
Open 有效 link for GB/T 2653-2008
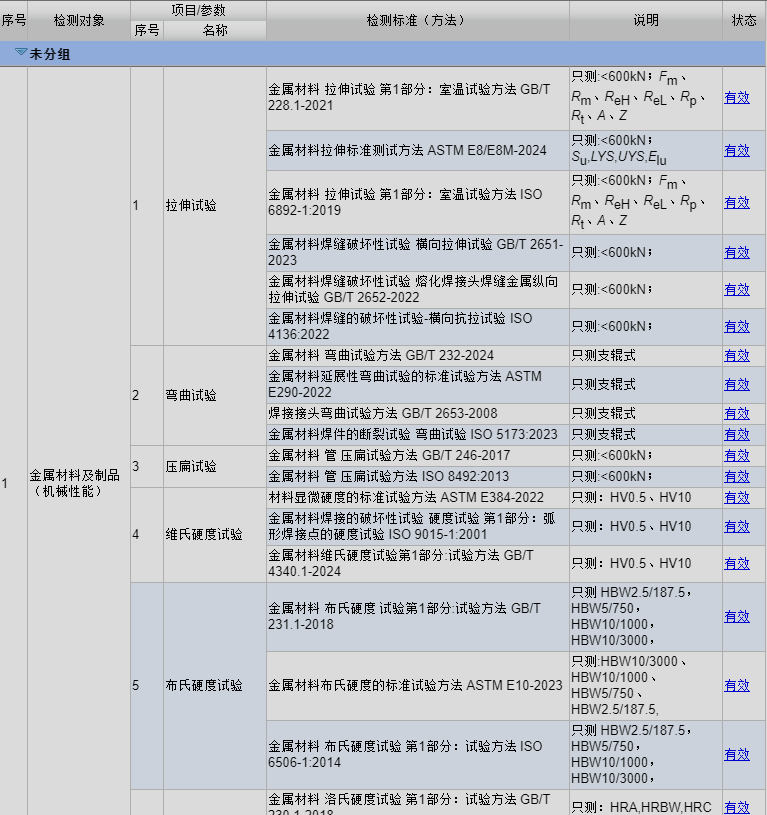(737, 414)
